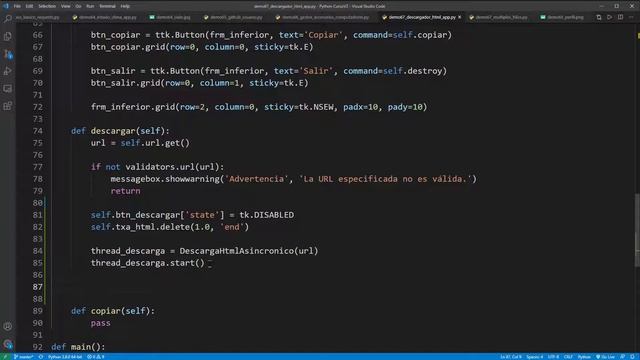
Task: Open the Run and Debug view
Action: 8,71
